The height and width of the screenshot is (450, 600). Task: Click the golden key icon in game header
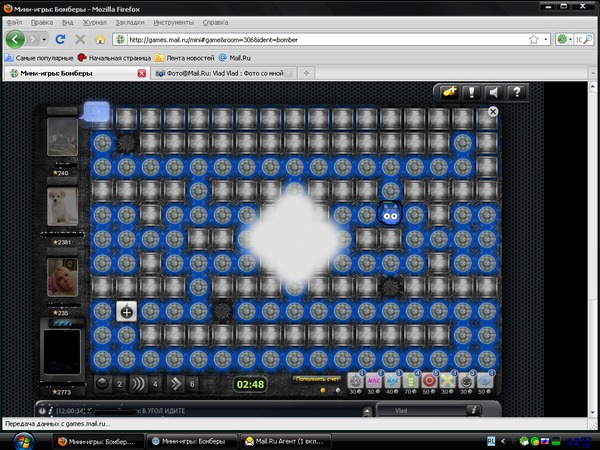pyautogui.click(x=447, y=92)
